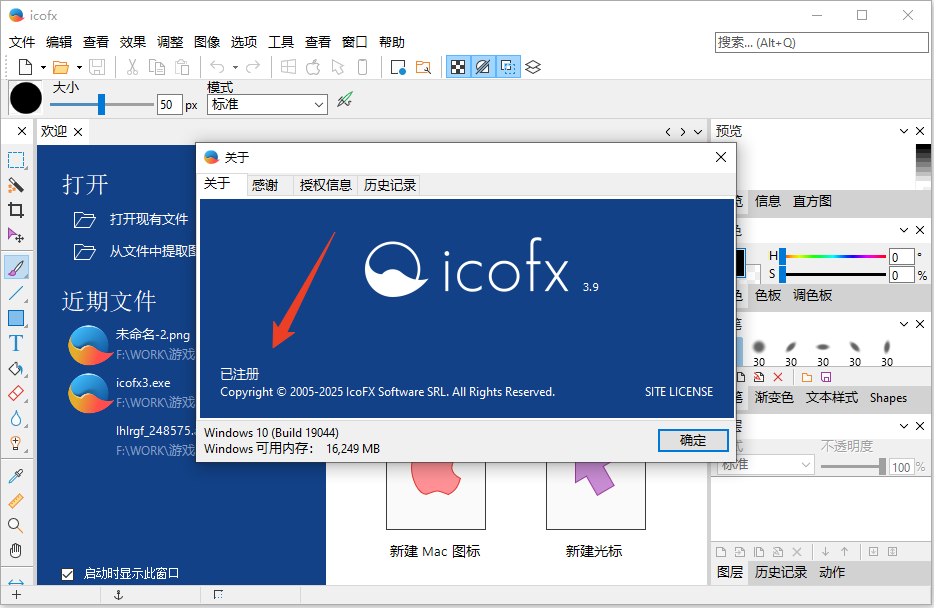This screenshot has width=934, height=608.
Task: Select the rectangular marquee selection tool
Action: click(x=16, y=160)
